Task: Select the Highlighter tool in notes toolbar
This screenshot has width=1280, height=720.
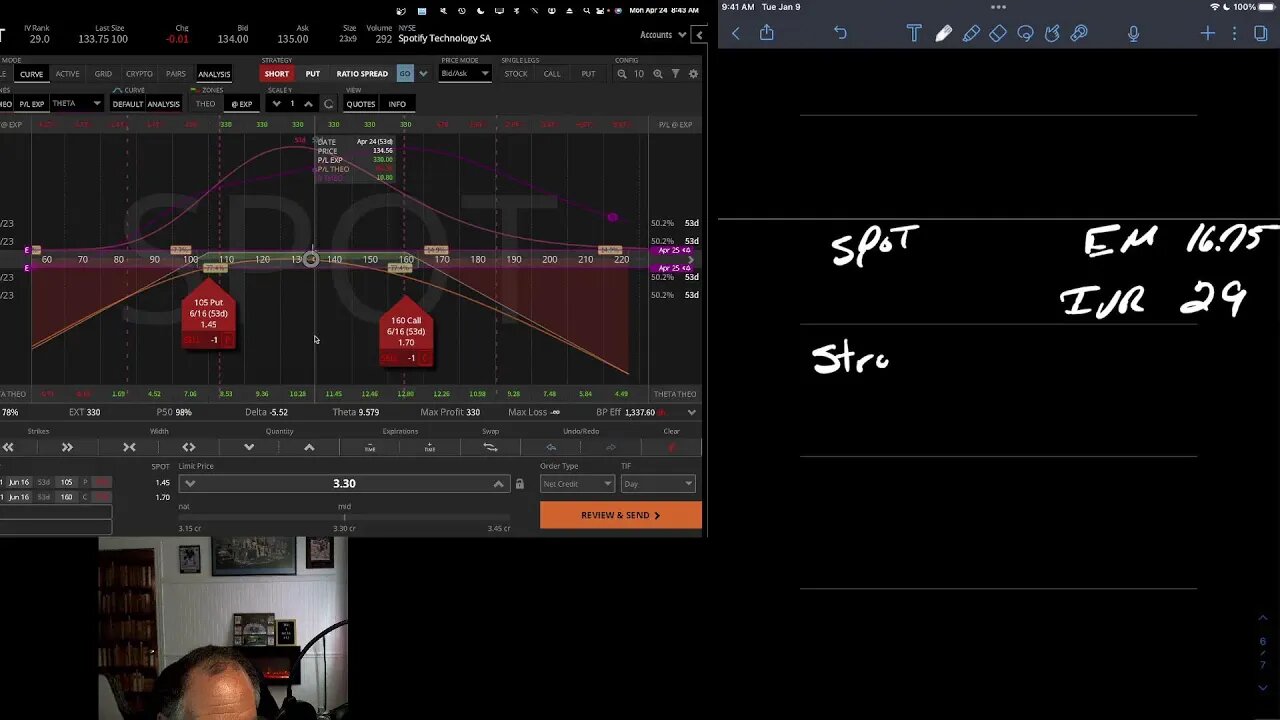Action: [971, 33]
